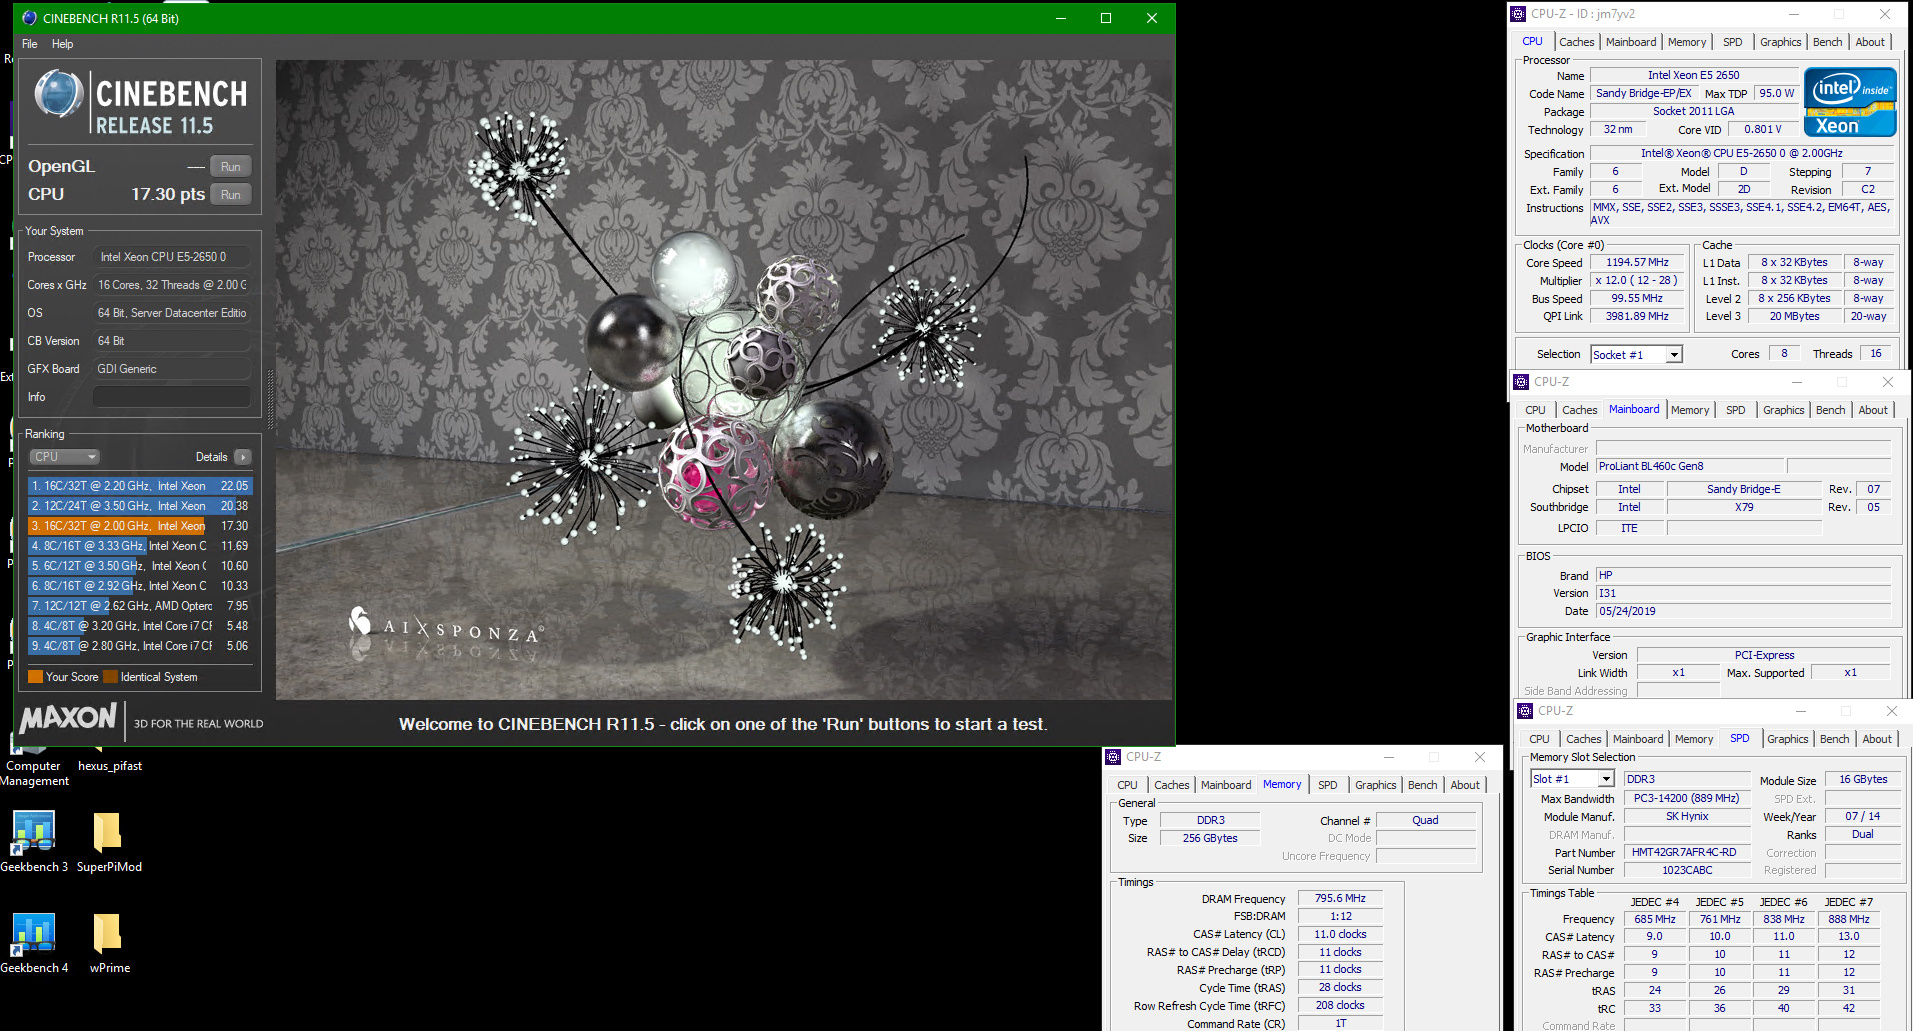This screenshot has width=1913, height=1031.
Task: Select CPU tab in SPD CPU-Z window
Action: (x=1539, y=739)
